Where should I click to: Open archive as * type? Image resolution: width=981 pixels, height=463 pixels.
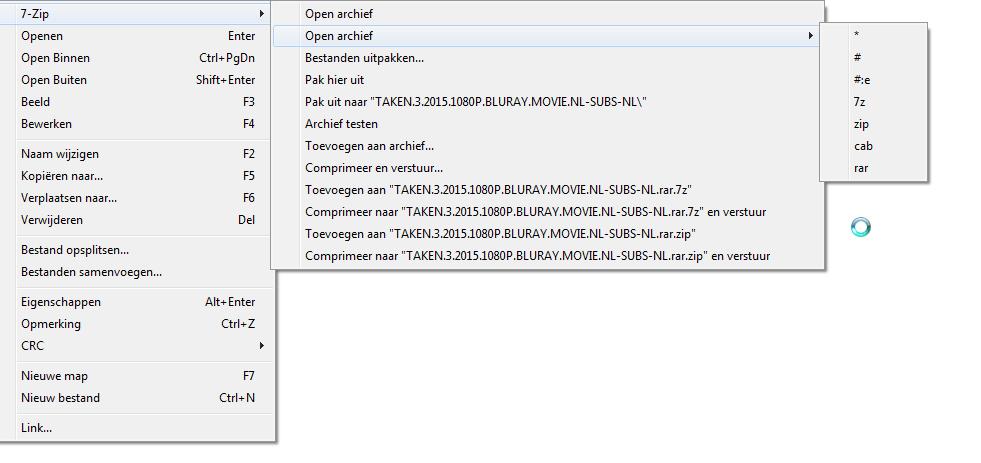pos(873,36)
